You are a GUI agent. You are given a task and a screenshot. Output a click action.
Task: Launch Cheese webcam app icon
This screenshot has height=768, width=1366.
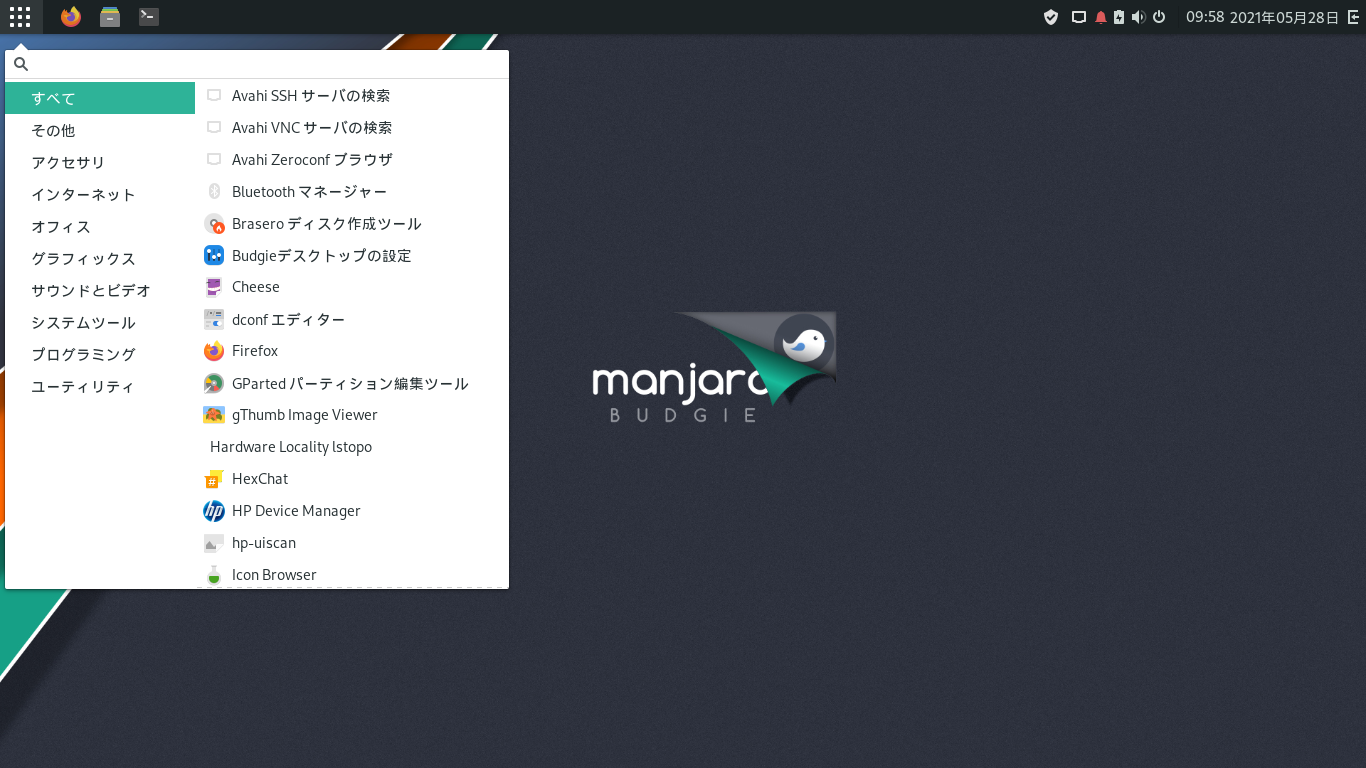point(214,287)
